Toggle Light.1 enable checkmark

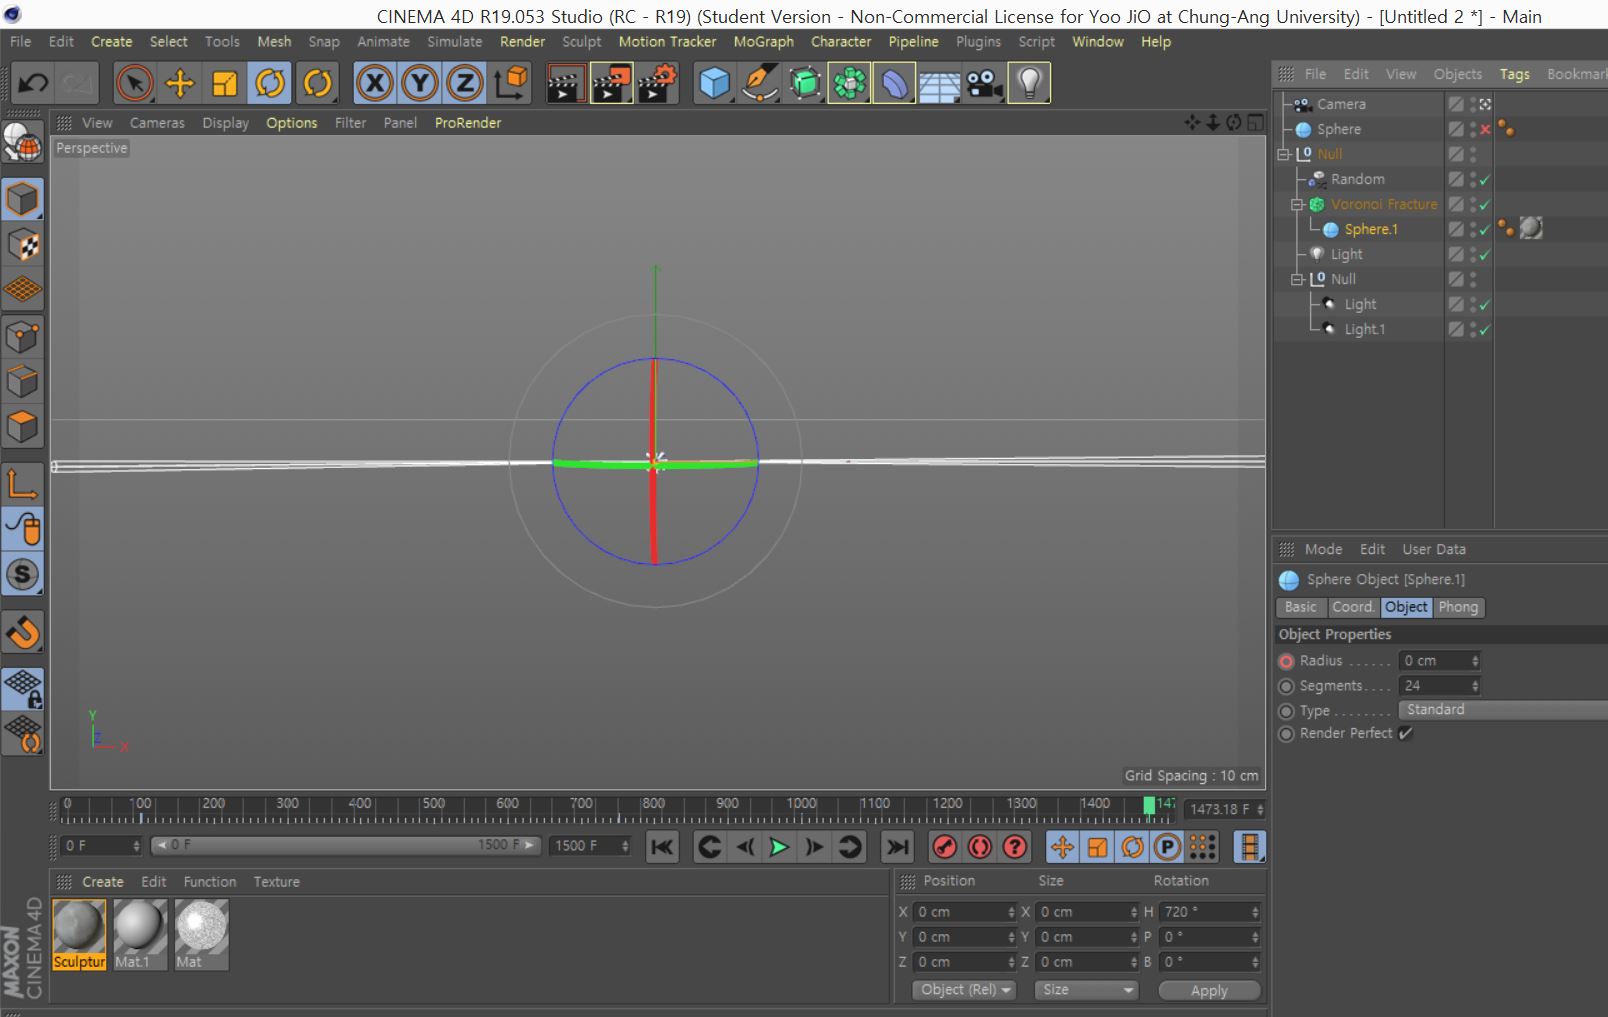pyautogui.click(x=1485, y=329)
